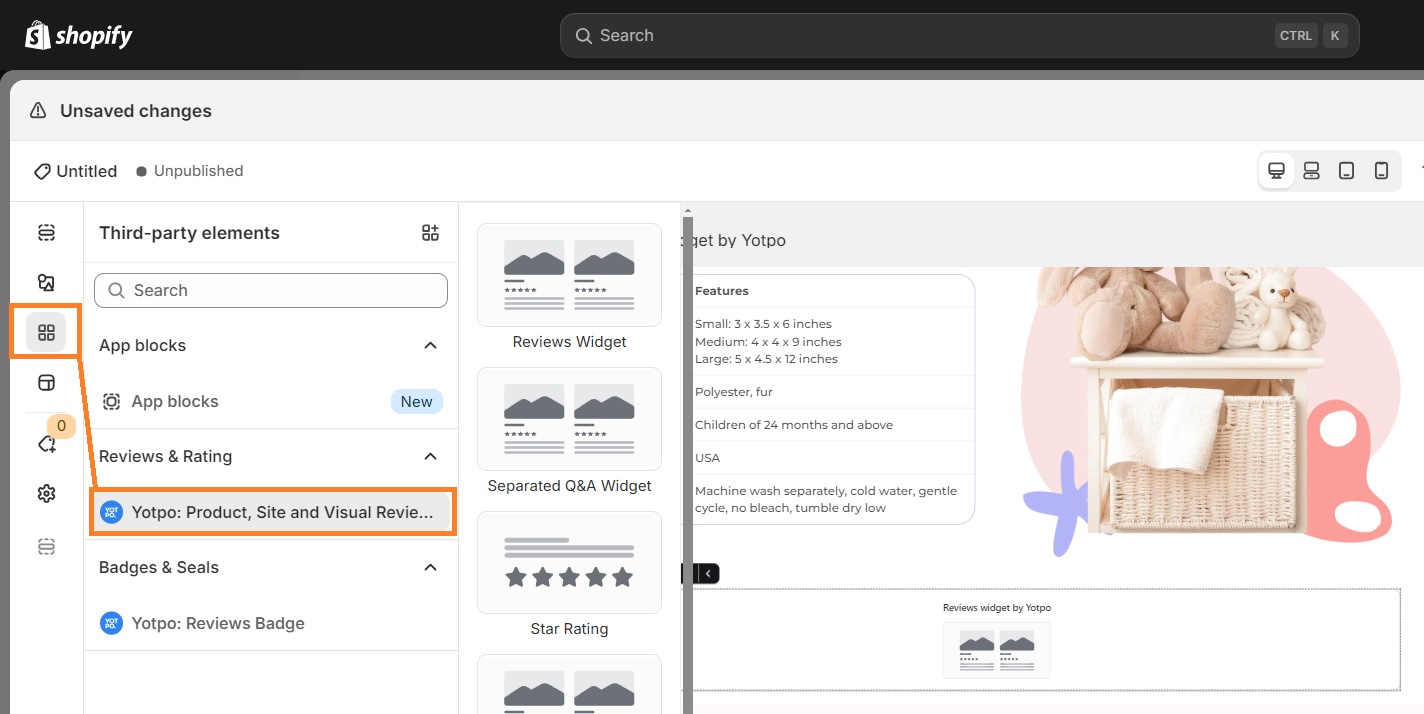Open Settings via the gear icon in sidebar
Image resolution: width=1424 pixels, height=714 pixels.
coord(46,493)
